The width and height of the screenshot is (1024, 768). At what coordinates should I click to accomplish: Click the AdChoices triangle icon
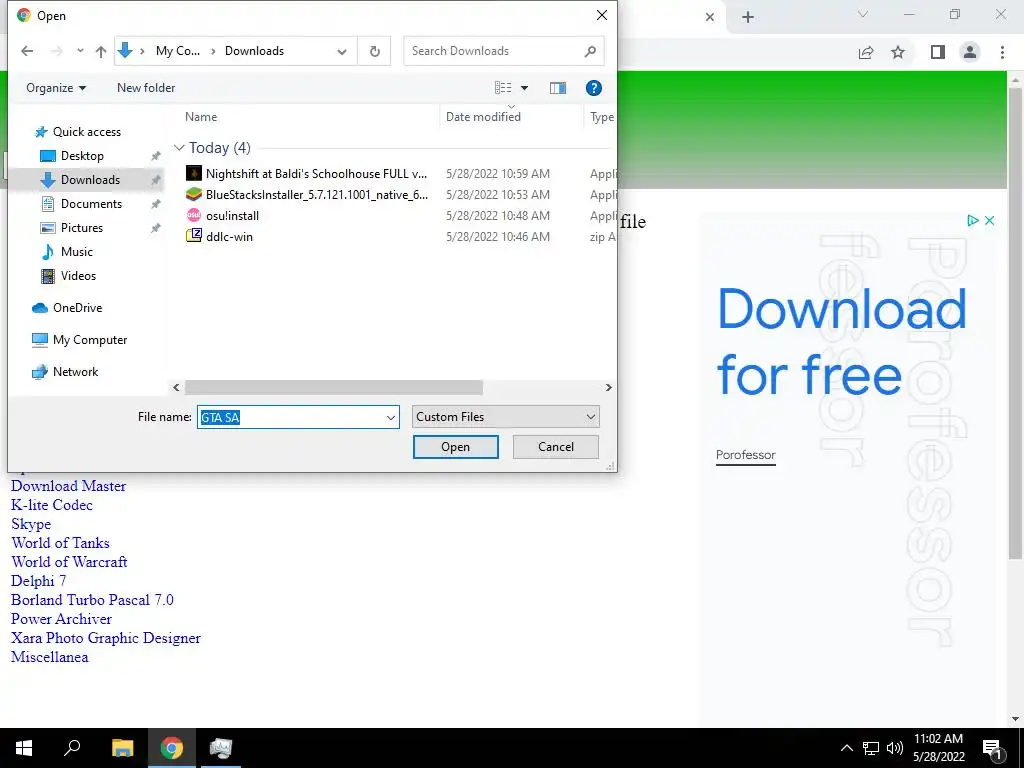[972, 221]
